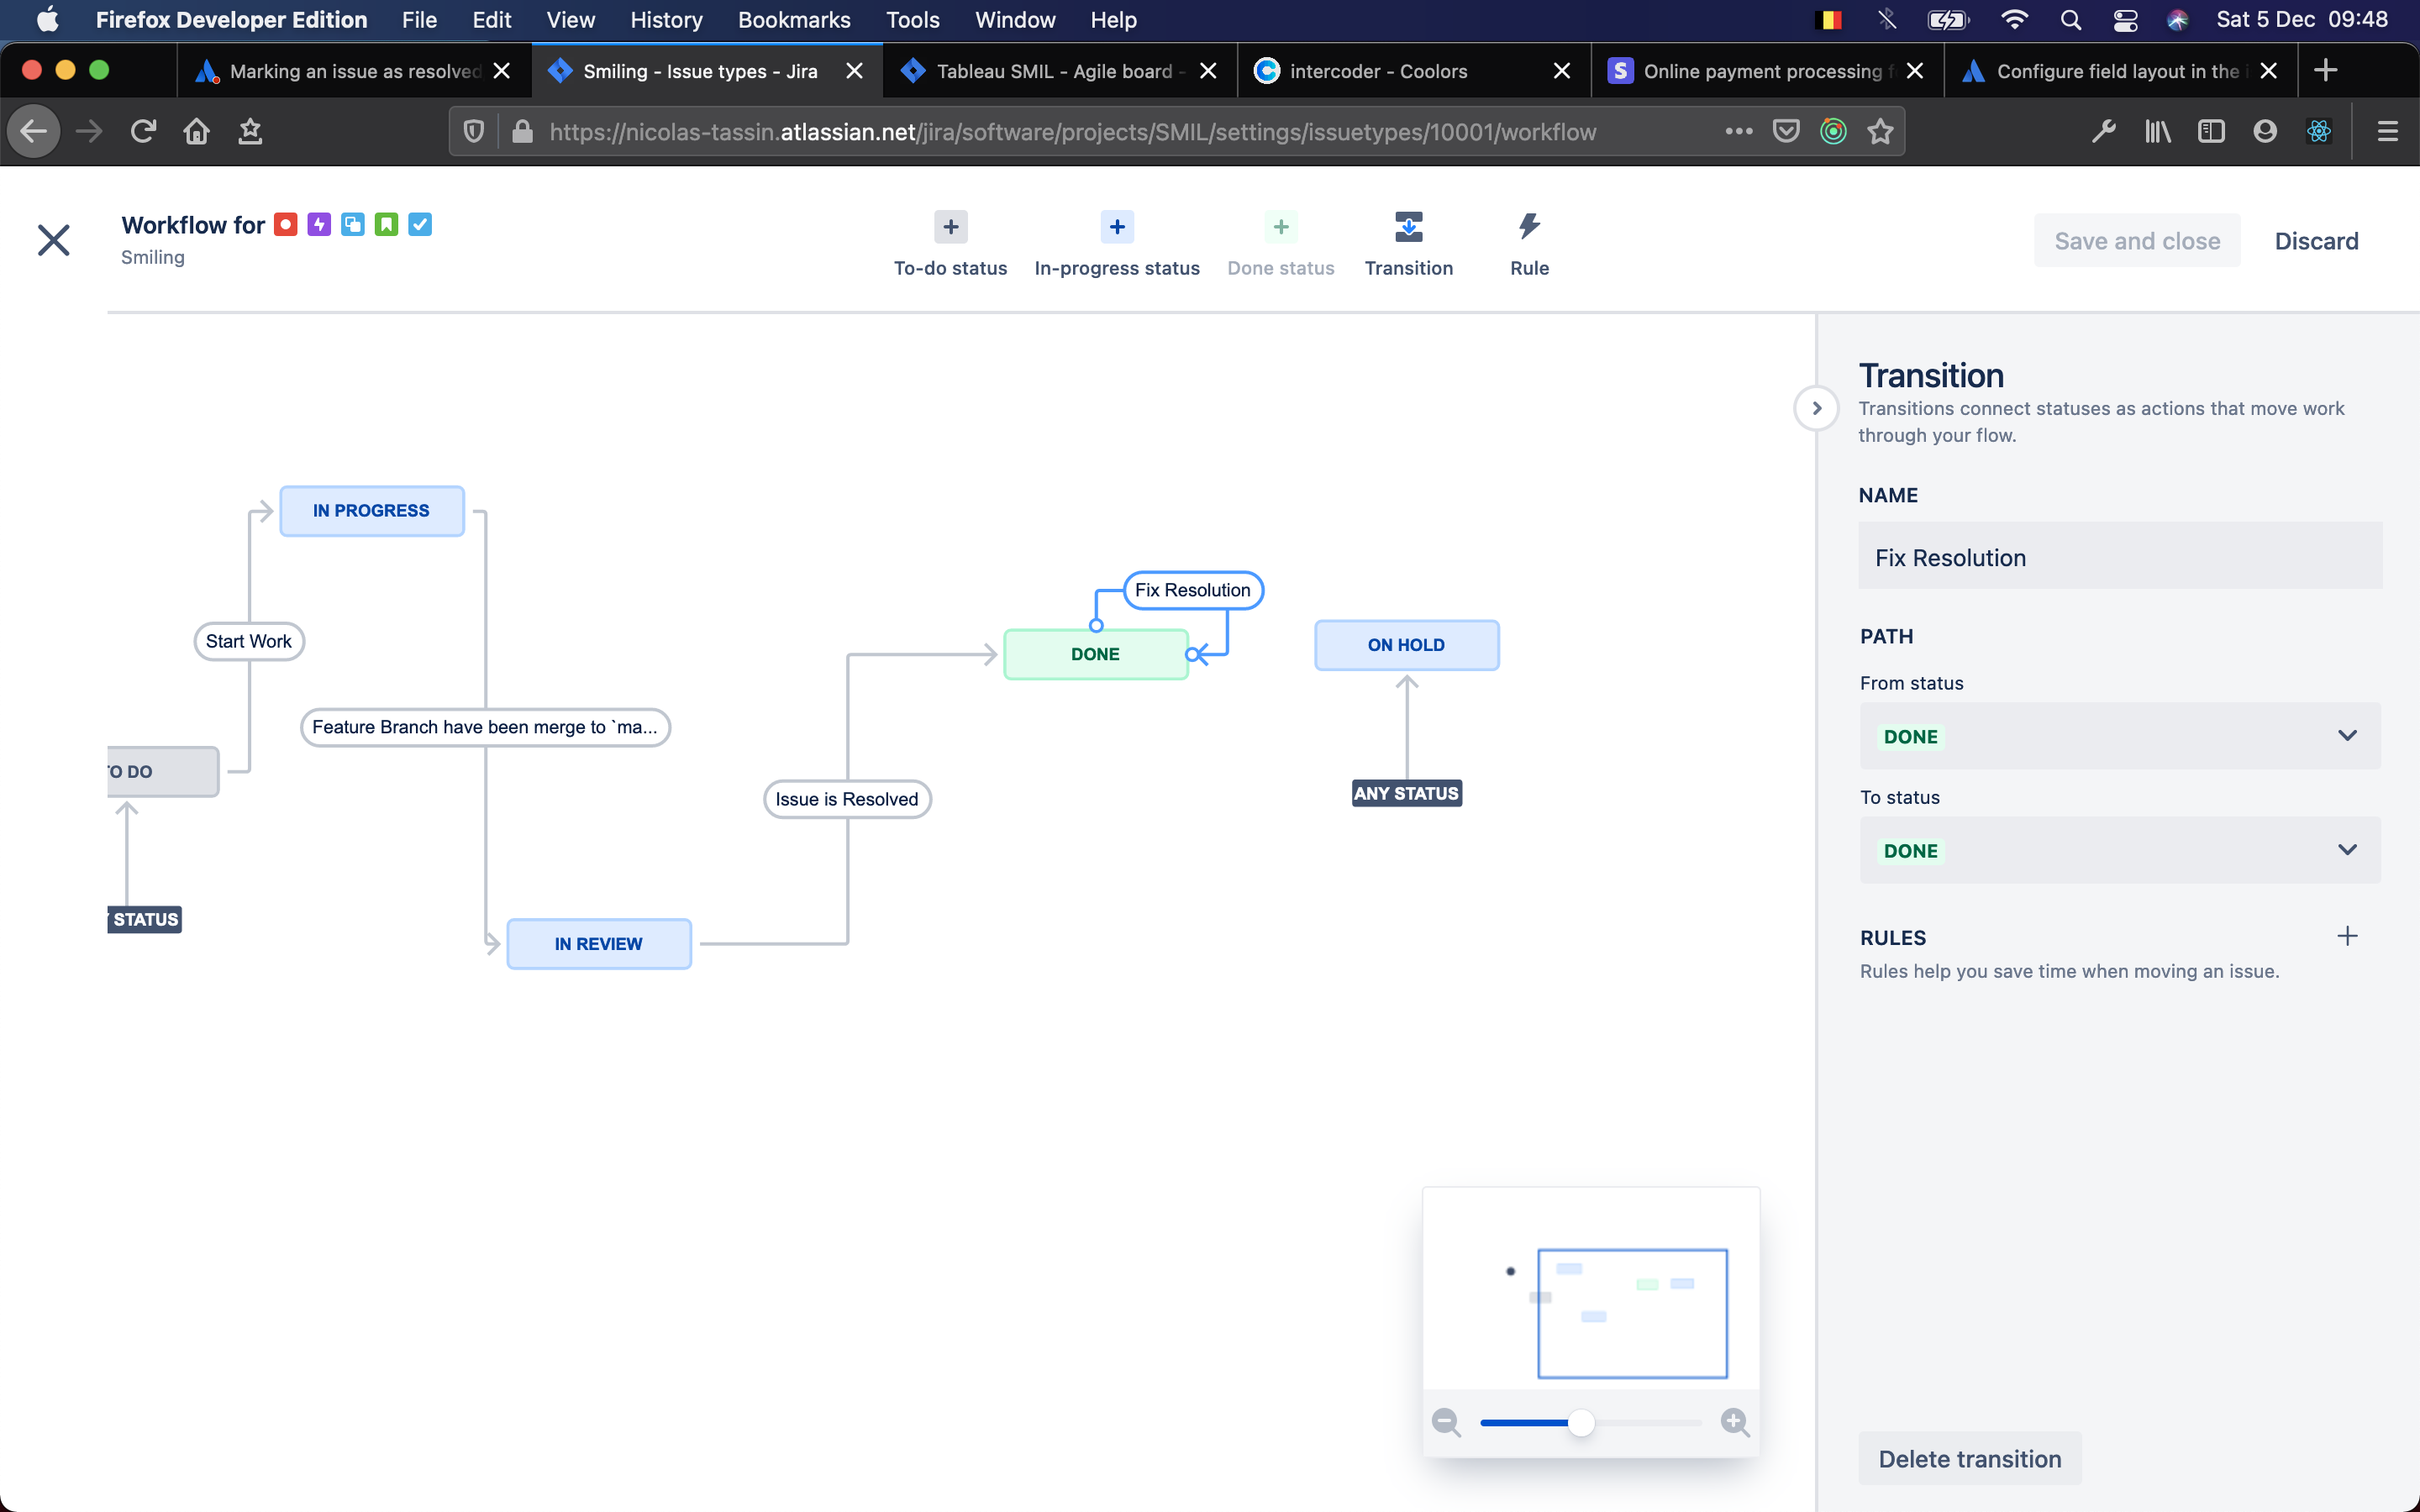2420x1512 pixels.
Task: Adjust the canvas zoom slider
Action: (x=1580, y=1422)
